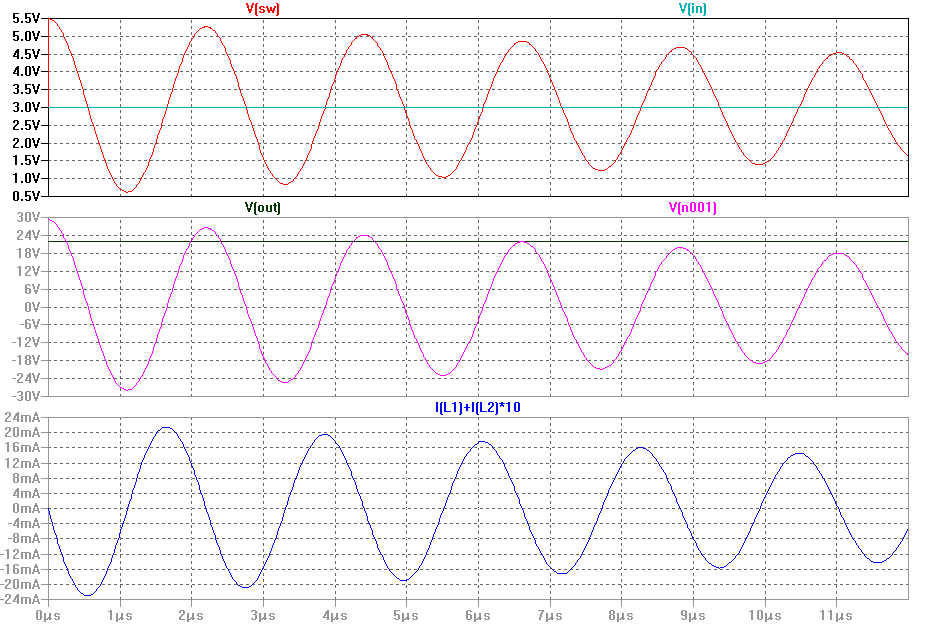This screenshot has height=625, width=925.
Task: Click the 20mA axis label in bottom pane
Action: coord(22,433)
